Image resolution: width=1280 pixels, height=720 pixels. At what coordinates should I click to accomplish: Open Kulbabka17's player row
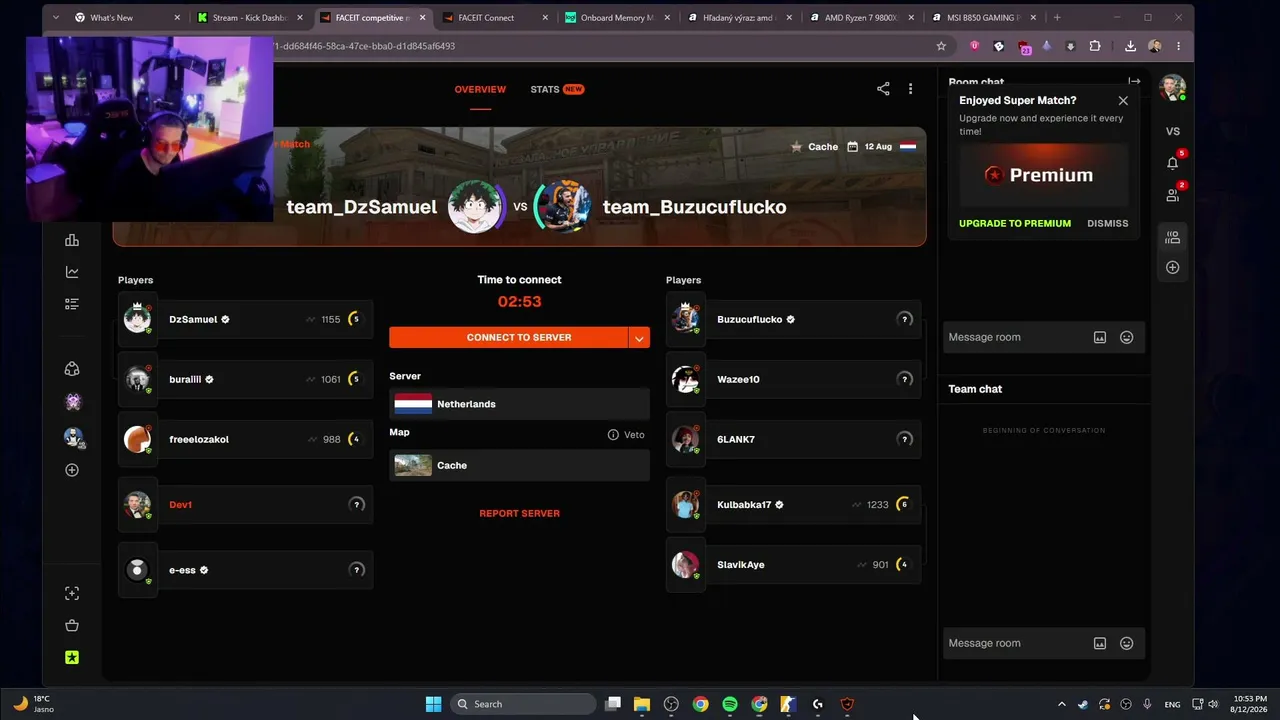(x=793, y=505)
